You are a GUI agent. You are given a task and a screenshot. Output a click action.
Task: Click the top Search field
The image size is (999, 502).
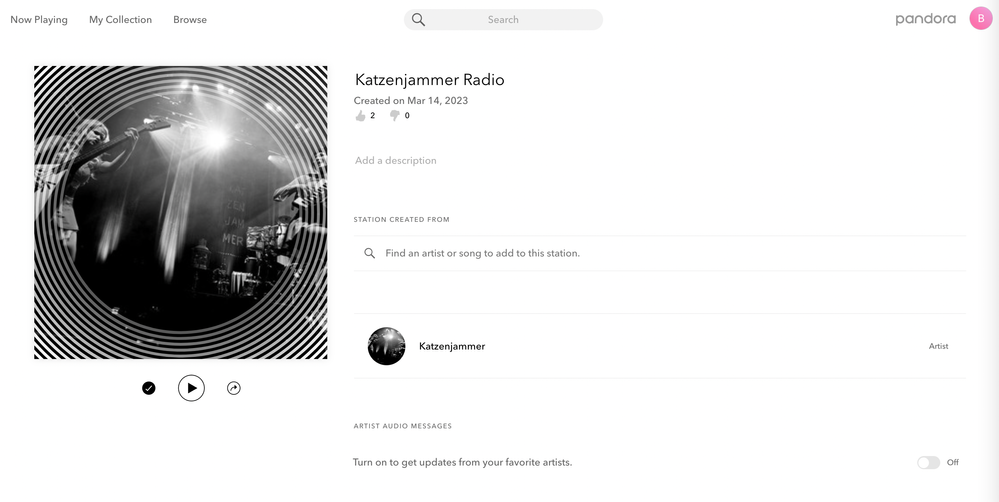click(x=503, y=20)
